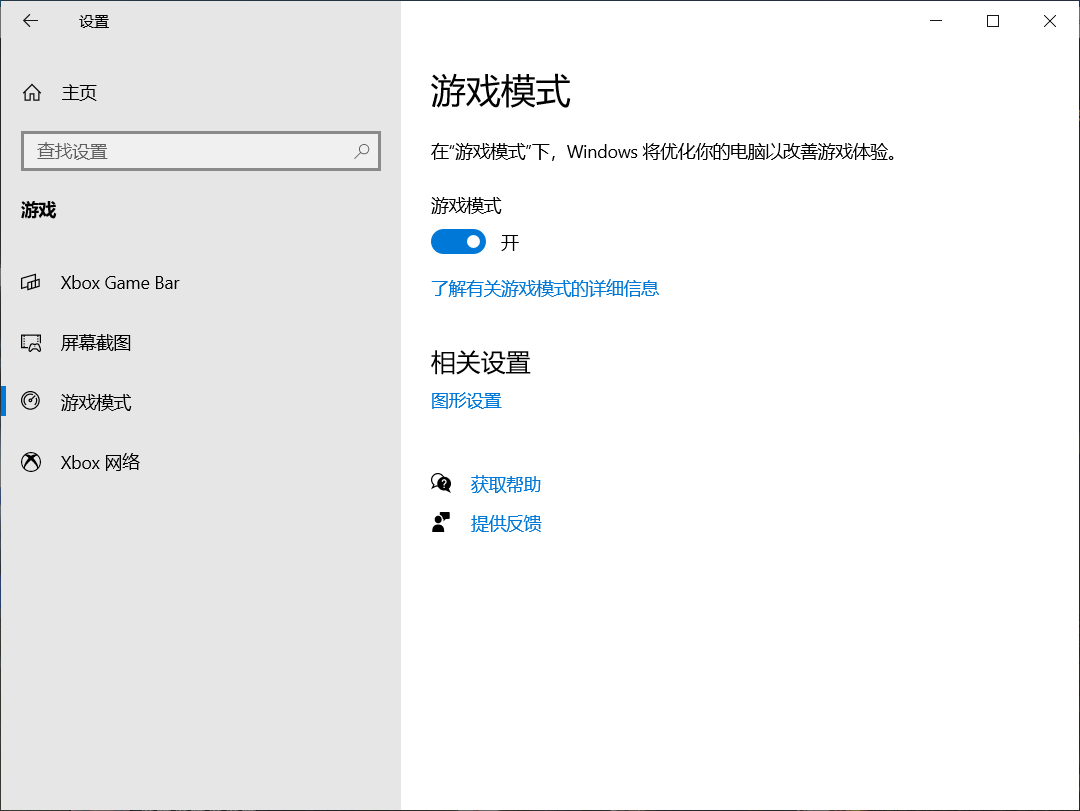
Task: Open the 主页 home page label
Action: pyautogui.click(x=79, y=92)
